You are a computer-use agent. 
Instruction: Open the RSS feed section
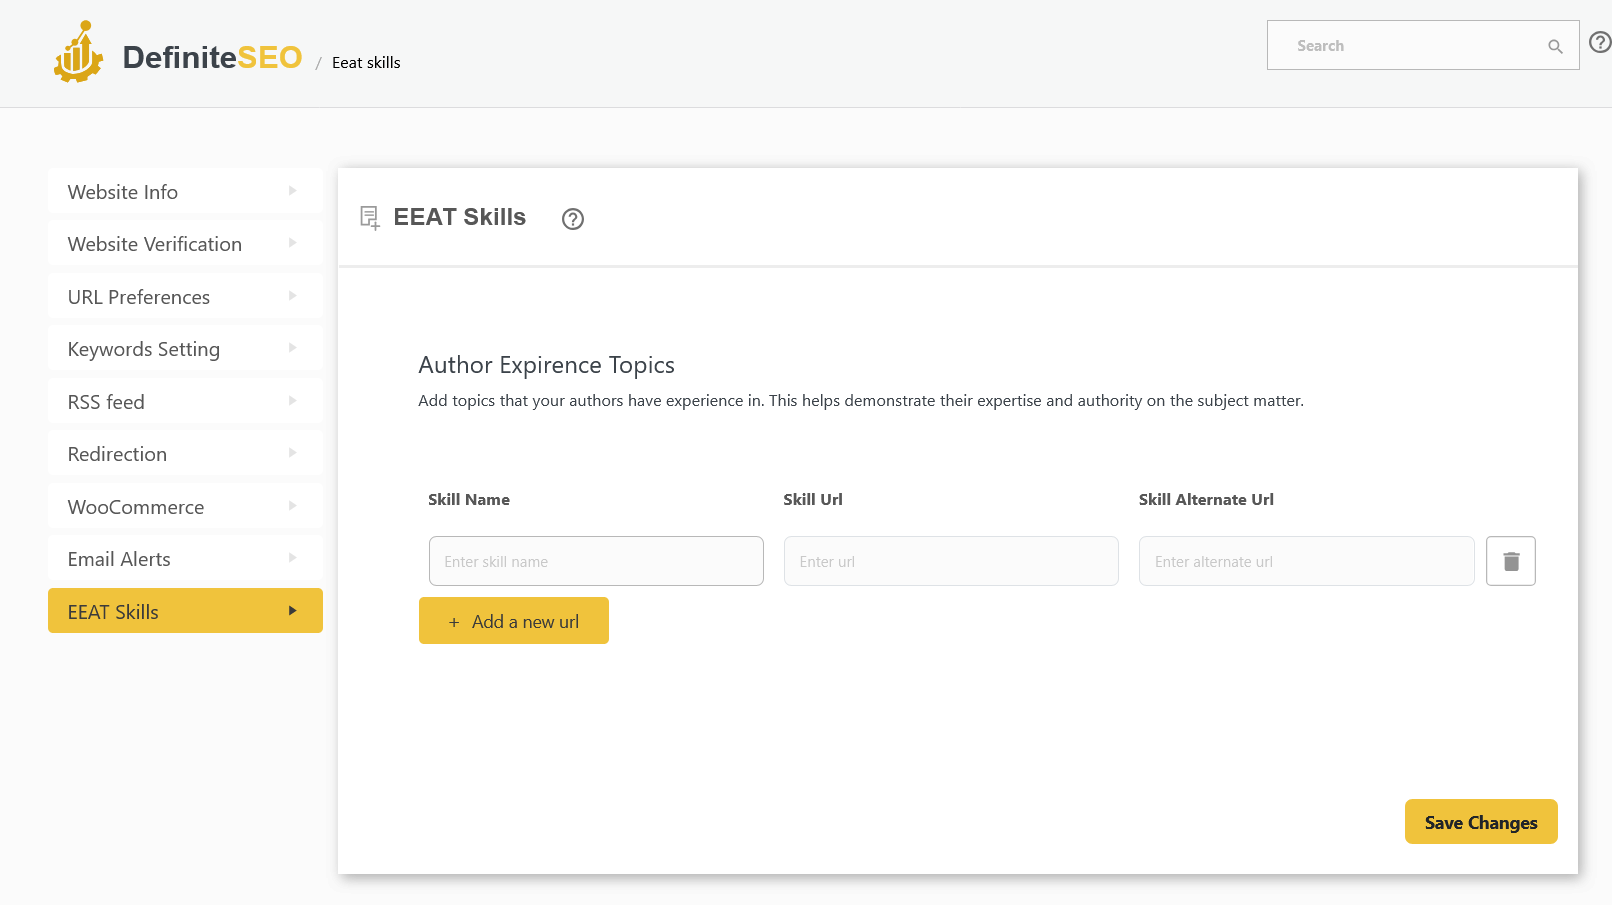pyautogui.click(x=105, y=401)
